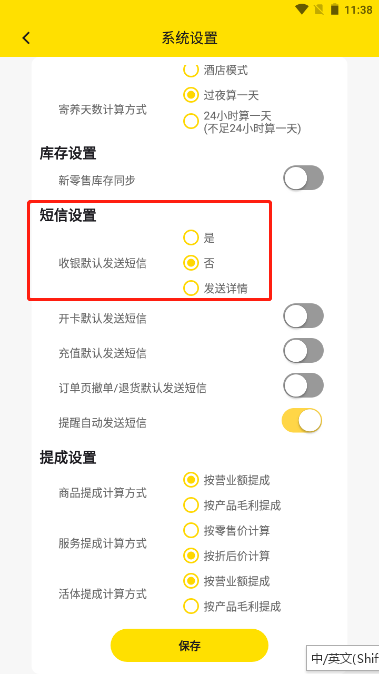Screen dimensions: 379x674
Task: Tap the 11:38 clock in status bar
Action: [359, 9]
